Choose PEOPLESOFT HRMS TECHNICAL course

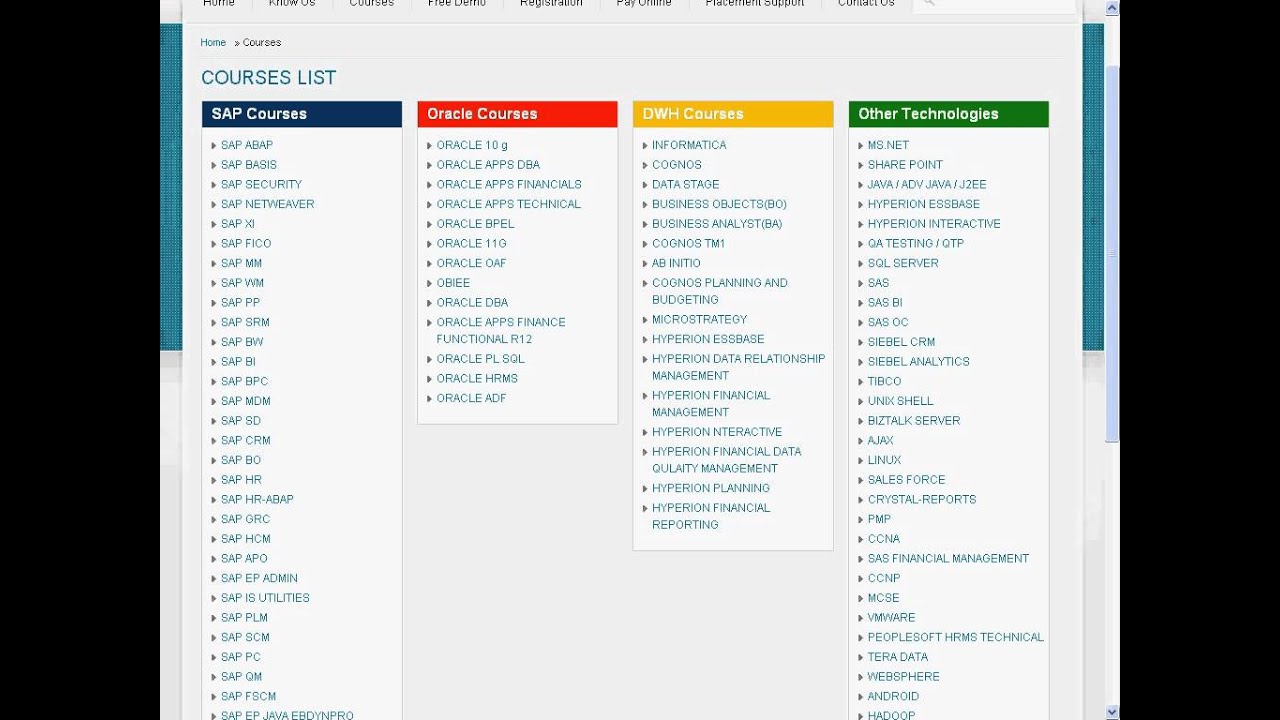(955, 638)
